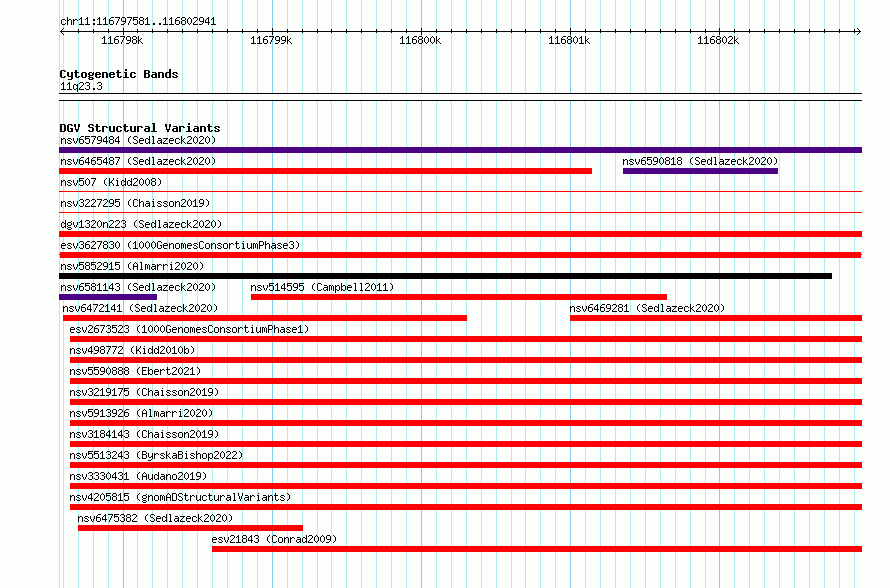Open nsv6475382 (Sedlazeck2020) variant label
The width and height of the screenshot is (890, 588).
tap(155, 518)
